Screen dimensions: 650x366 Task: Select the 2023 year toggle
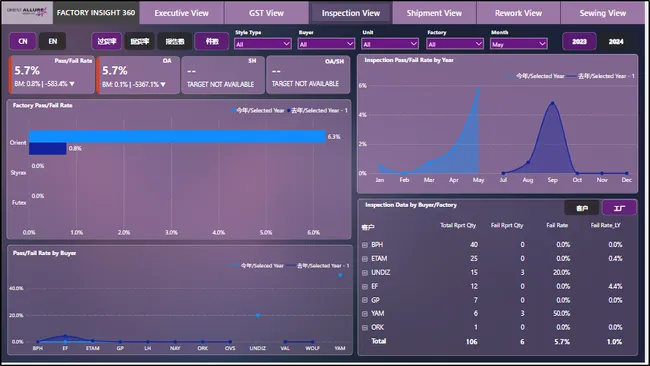[x=579, y=41]
